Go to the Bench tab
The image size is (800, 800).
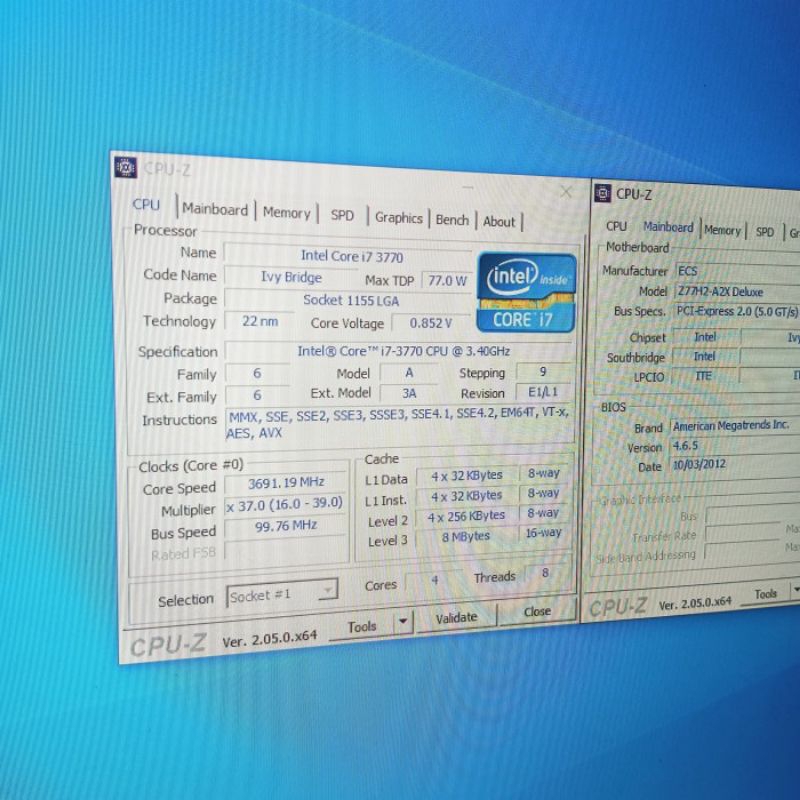click(452, 220)
